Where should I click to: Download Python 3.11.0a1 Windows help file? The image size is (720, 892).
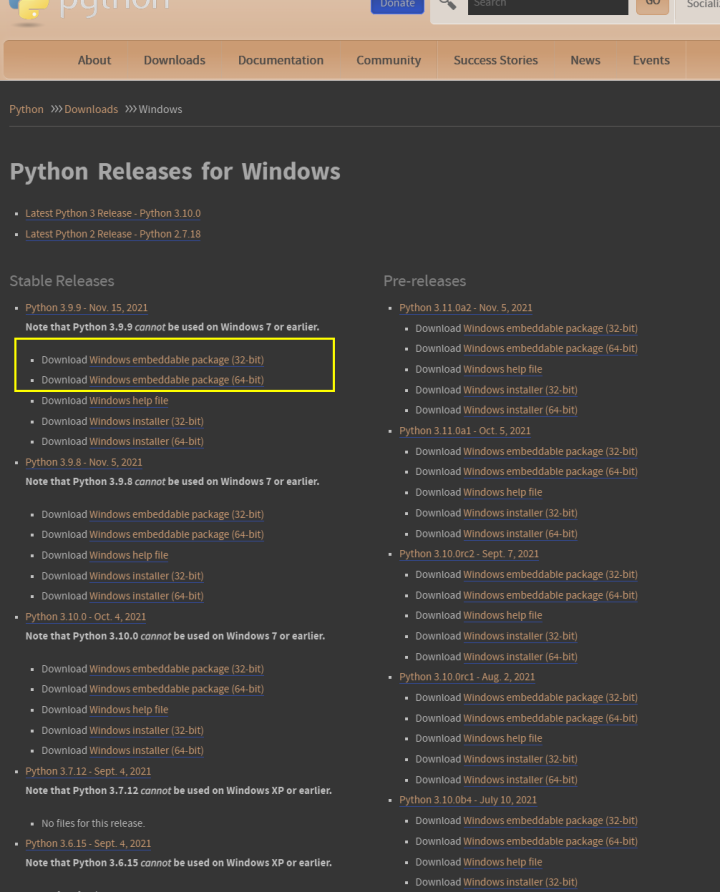[x=502, y=493]
